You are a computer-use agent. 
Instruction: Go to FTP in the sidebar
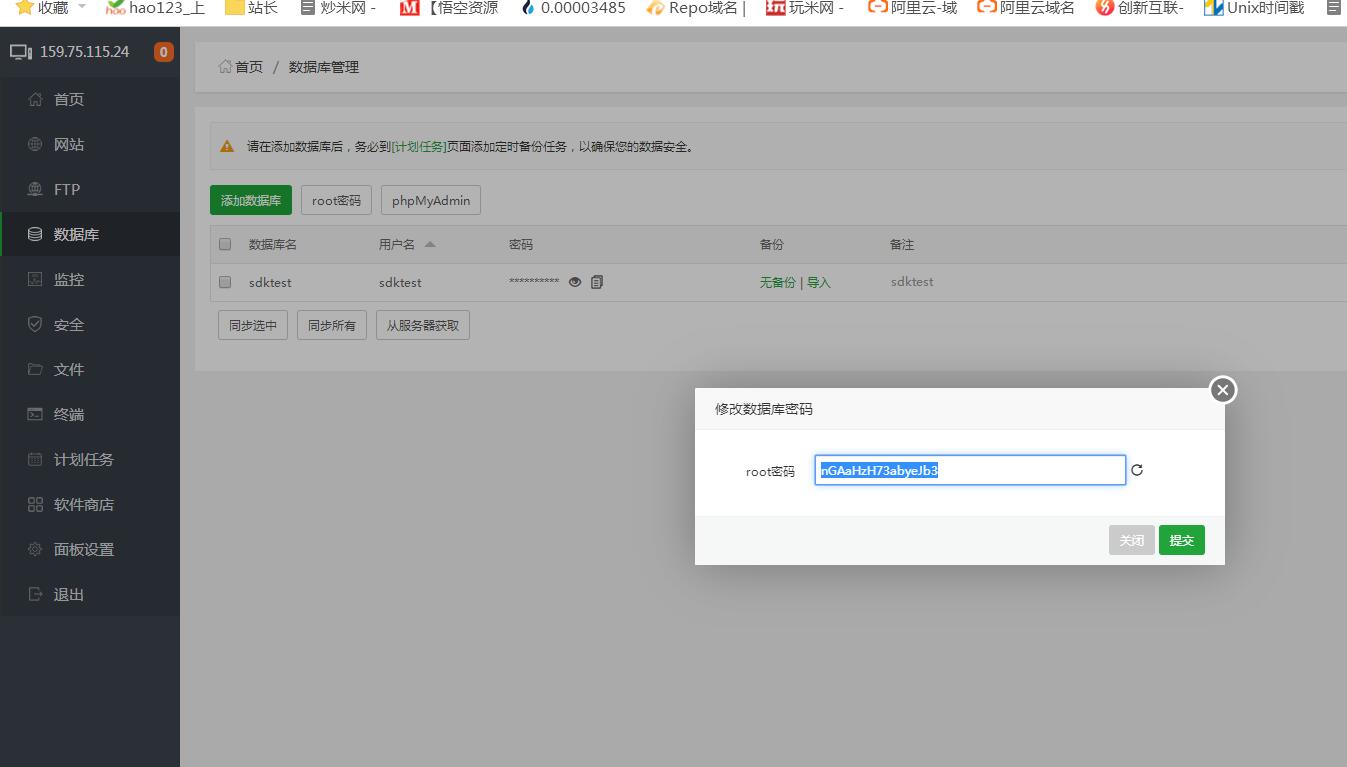coord(67,190)
